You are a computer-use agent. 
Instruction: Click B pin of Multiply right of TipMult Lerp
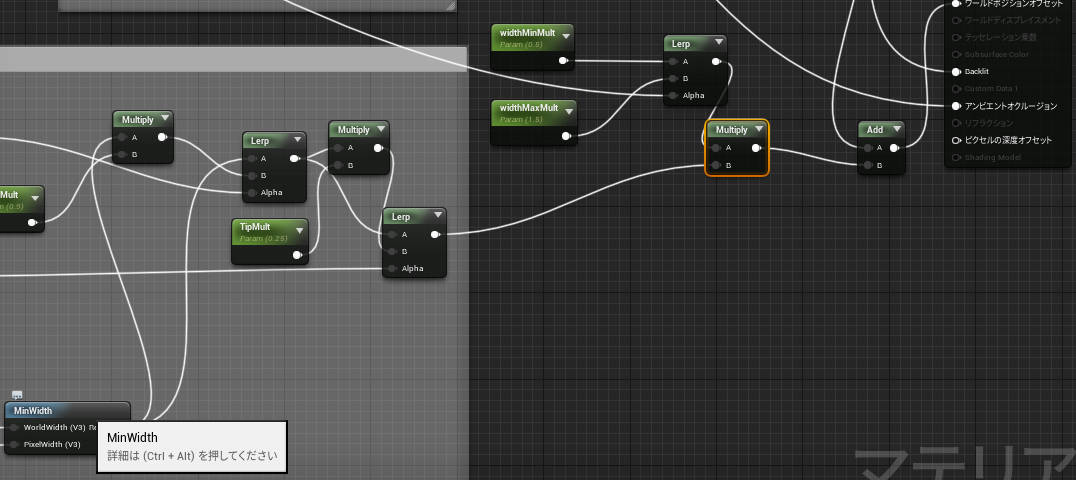pos(338,165)
